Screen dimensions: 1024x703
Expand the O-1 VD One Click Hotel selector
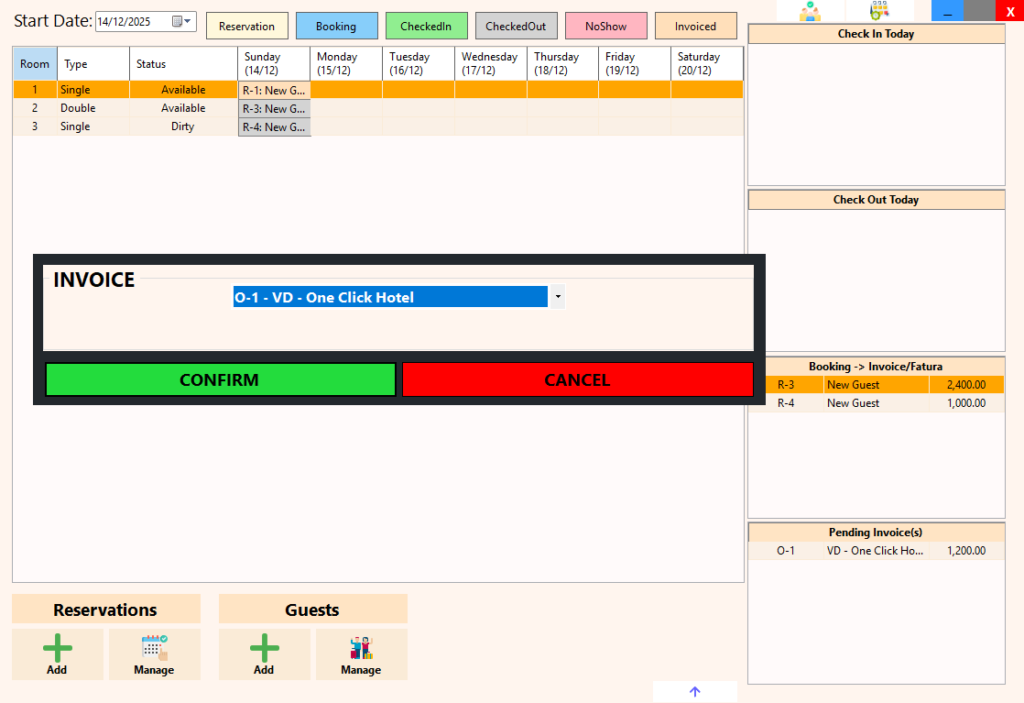point(557,297)
